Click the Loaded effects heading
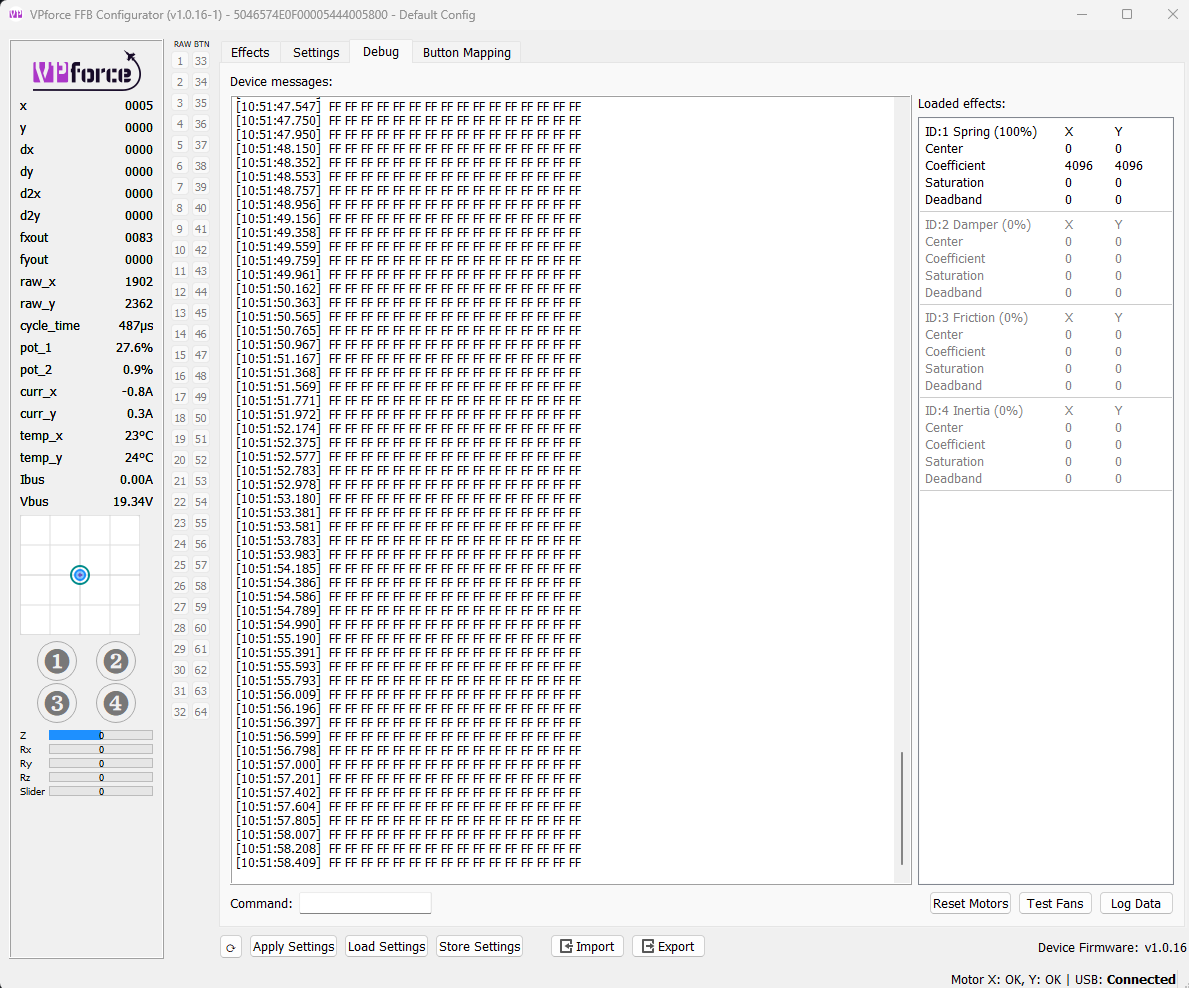Viewport: 1189px width, 988px height. (x=961, y=103)
